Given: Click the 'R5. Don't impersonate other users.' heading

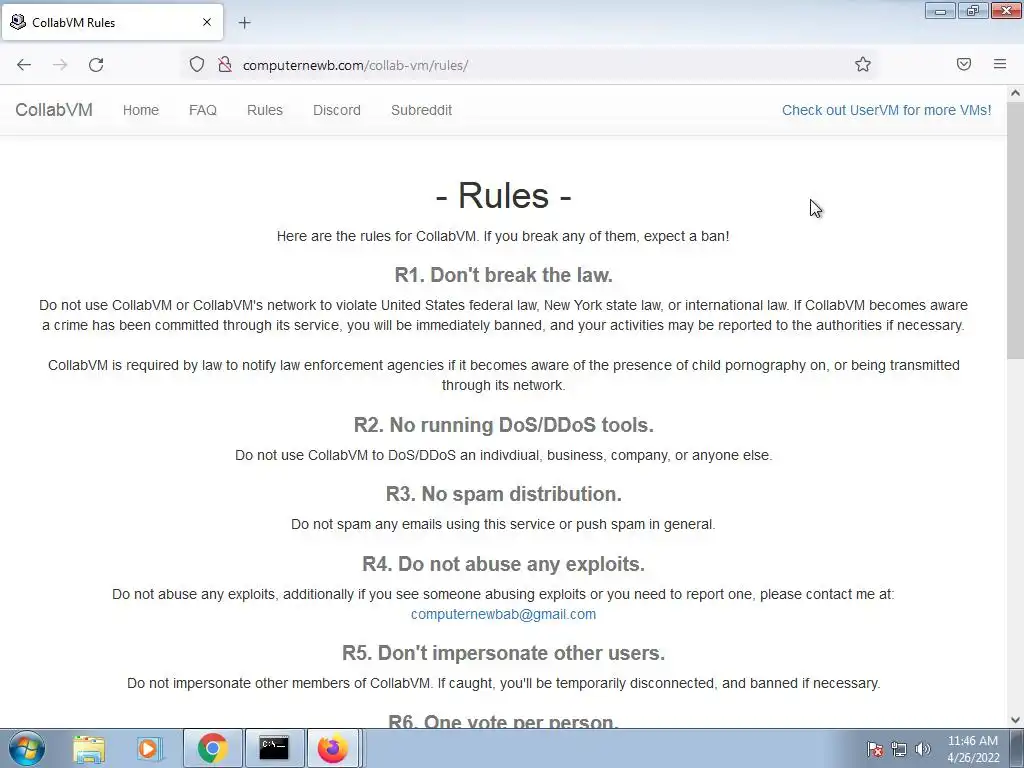Looking at the screenshot, I should coord(504,653).
